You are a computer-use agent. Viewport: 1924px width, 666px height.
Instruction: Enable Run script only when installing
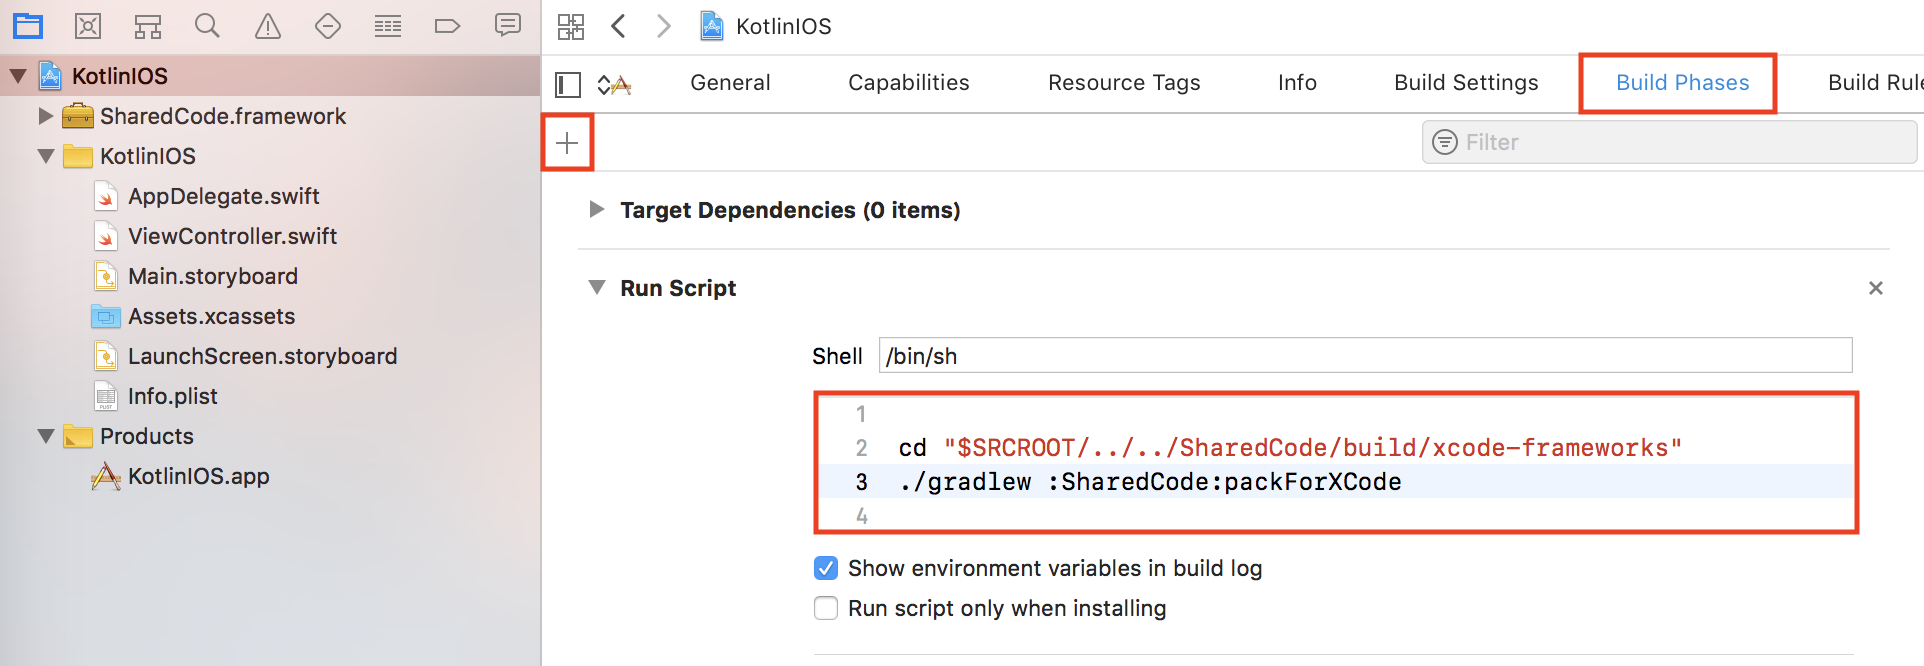[826, 609]
